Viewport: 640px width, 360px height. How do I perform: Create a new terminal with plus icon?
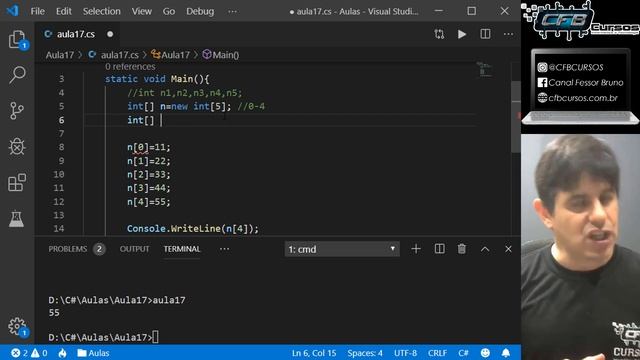(416, 249)
